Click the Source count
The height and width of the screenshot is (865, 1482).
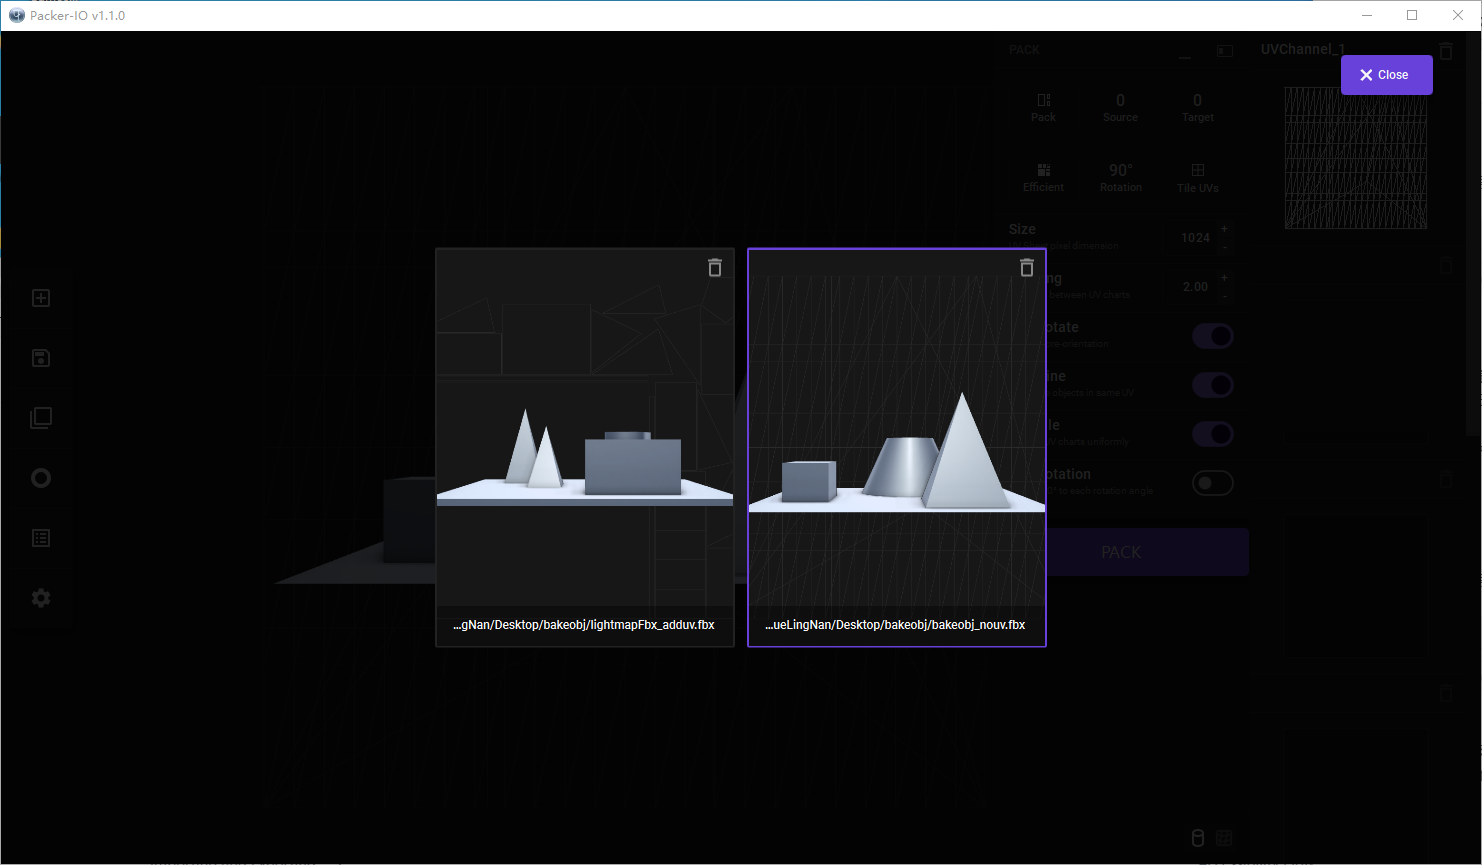point(1121,107)
